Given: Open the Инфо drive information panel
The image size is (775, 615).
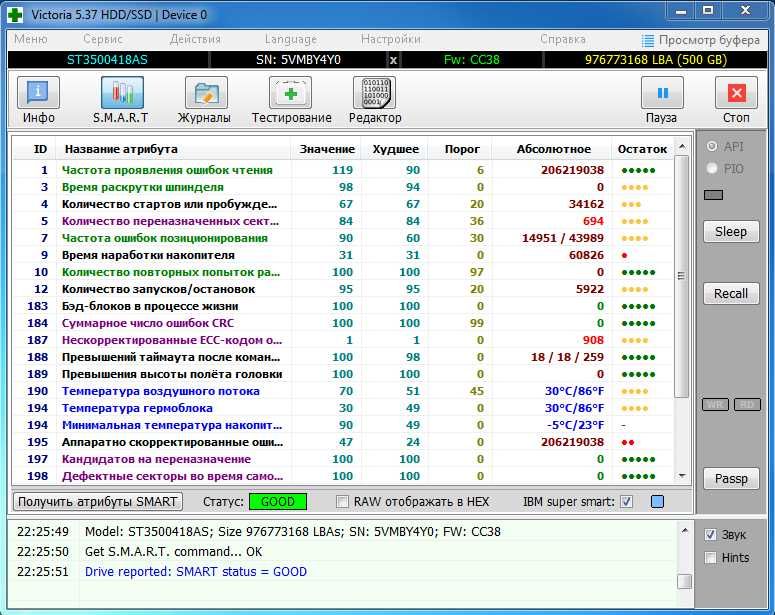Looking at the screenshot, I should coord(39,100).
